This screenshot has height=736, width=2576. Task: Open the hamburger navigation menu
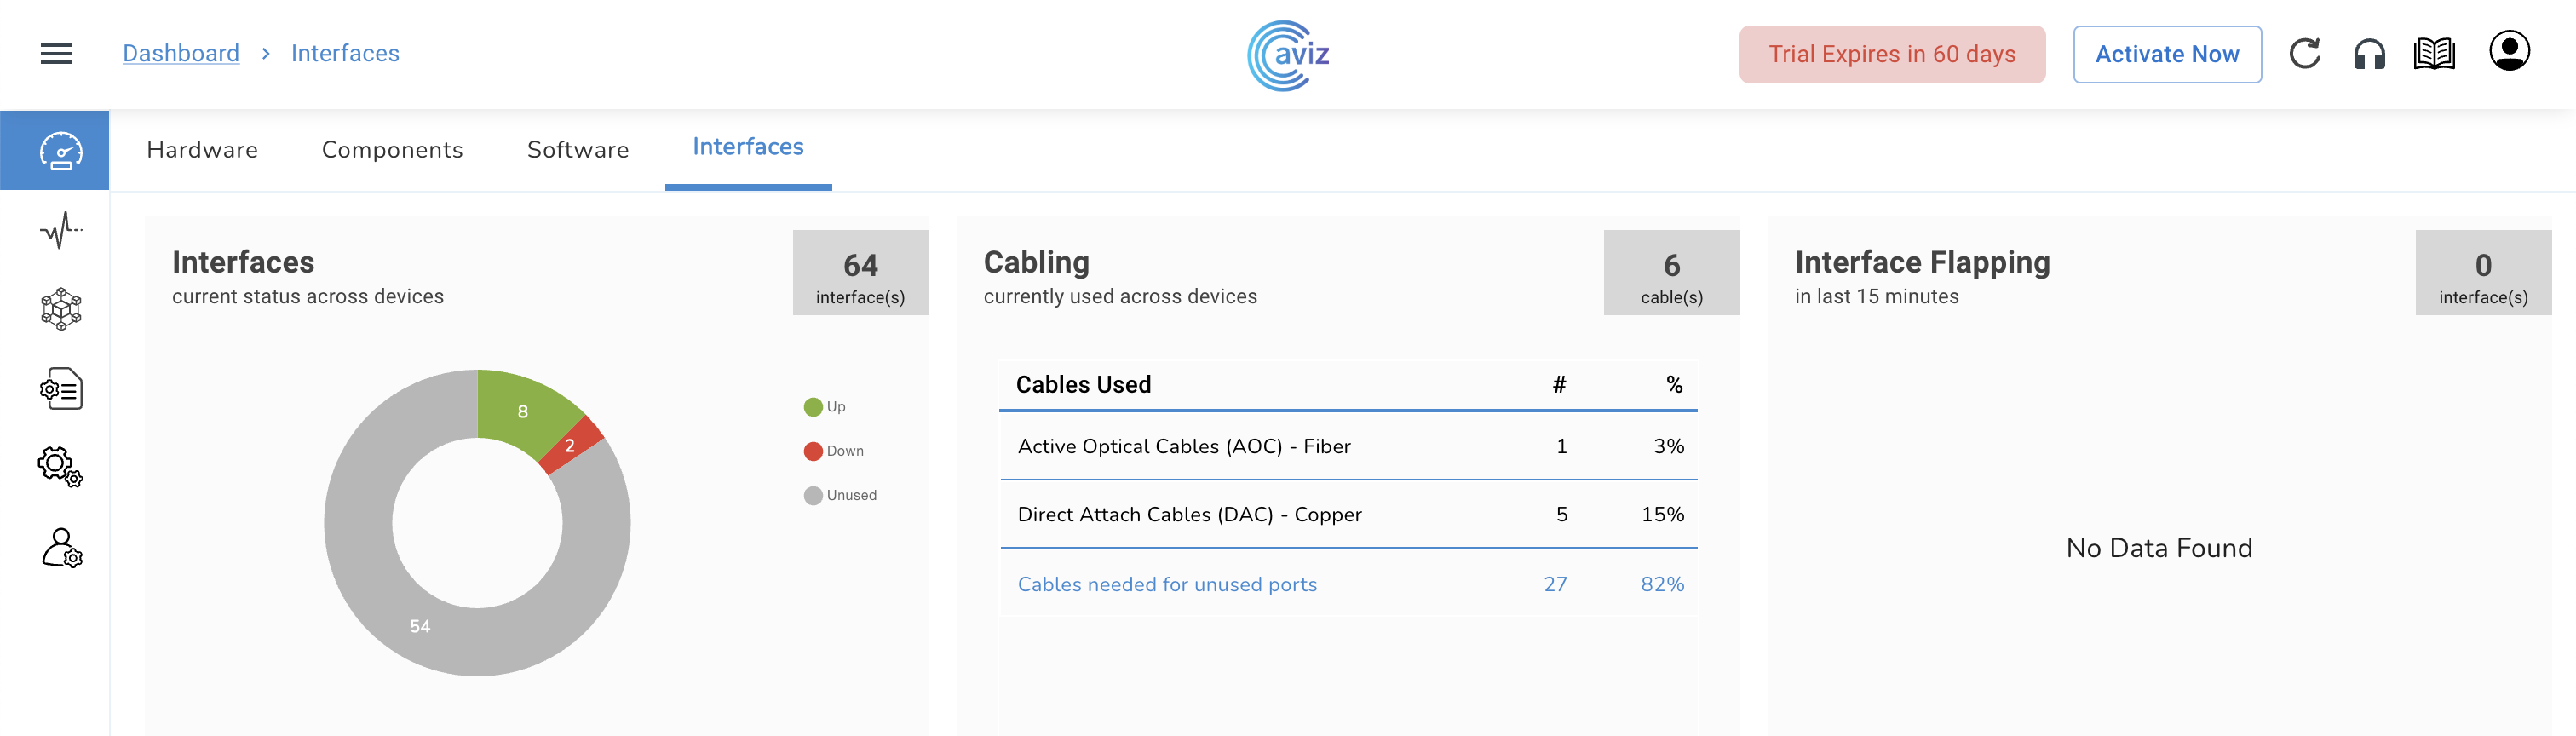(x=56, y=54)
